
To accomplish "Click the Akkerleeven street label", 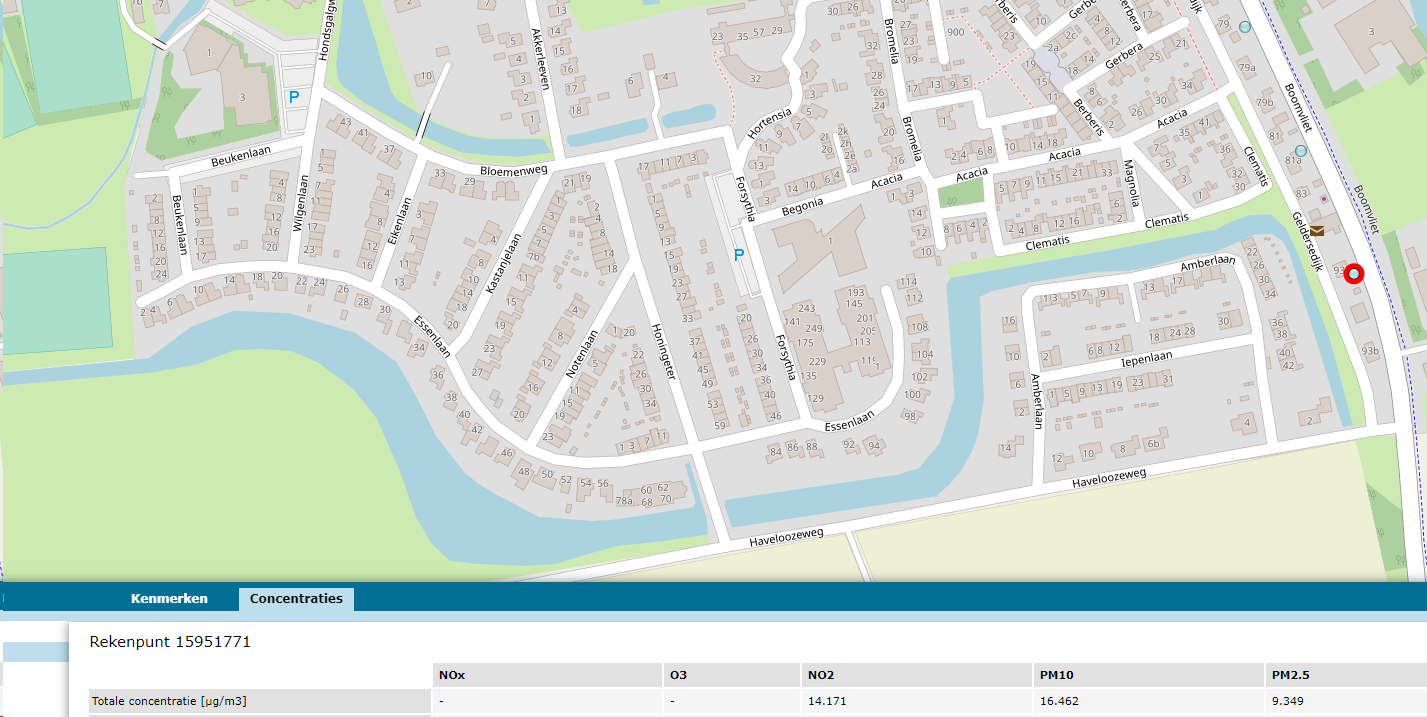I will tap(541, 59).
